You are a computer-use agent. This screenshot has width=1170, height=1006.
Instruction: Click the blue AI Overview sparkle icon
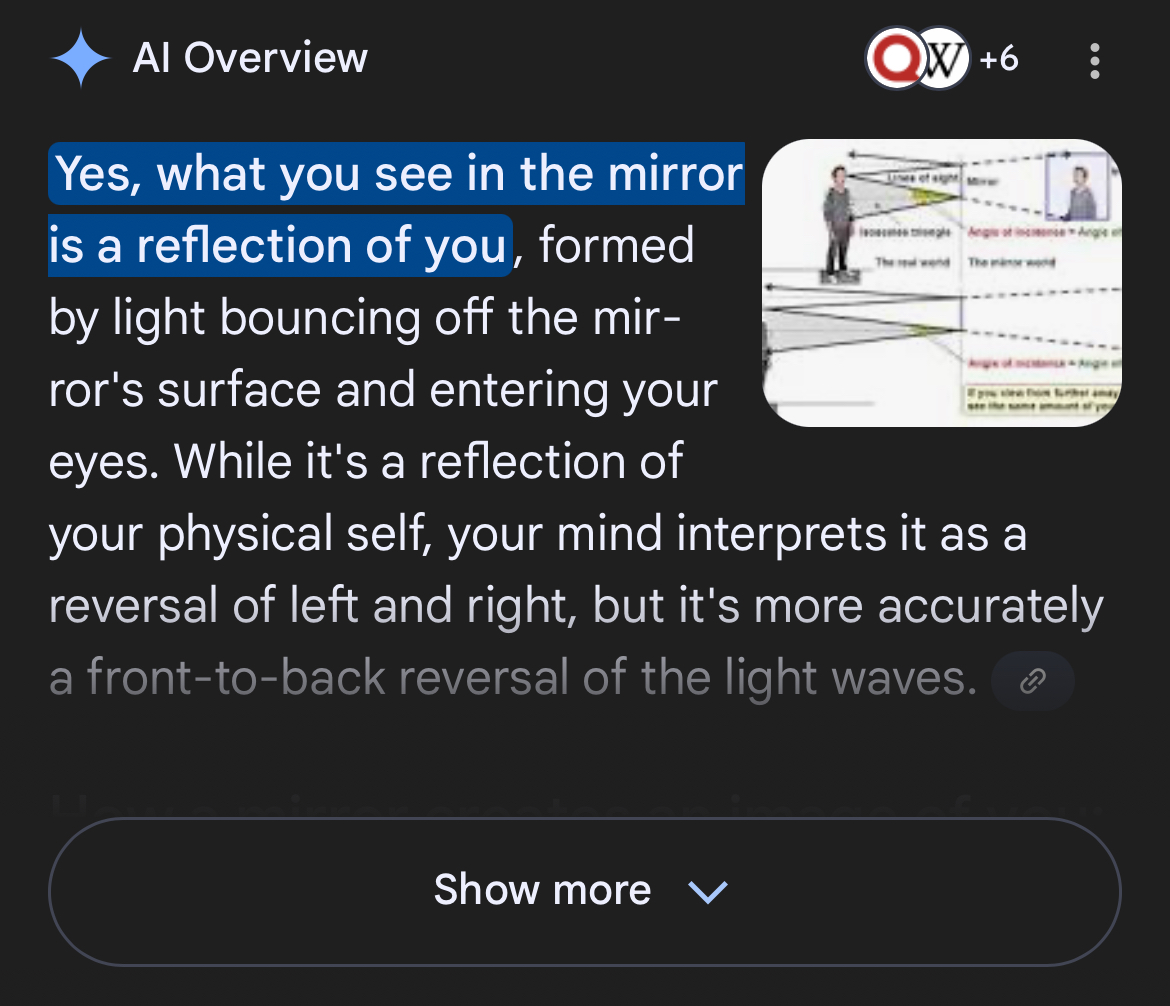pyautogui.click(x=80, y=60)
